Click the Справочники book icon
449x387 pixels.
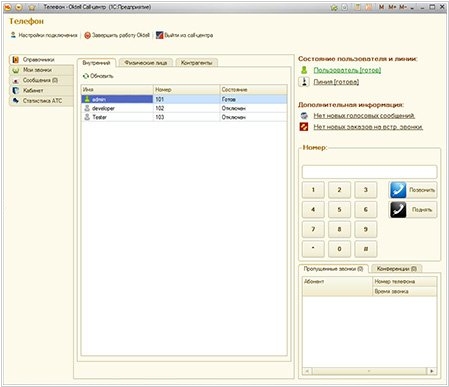point(15,60)
